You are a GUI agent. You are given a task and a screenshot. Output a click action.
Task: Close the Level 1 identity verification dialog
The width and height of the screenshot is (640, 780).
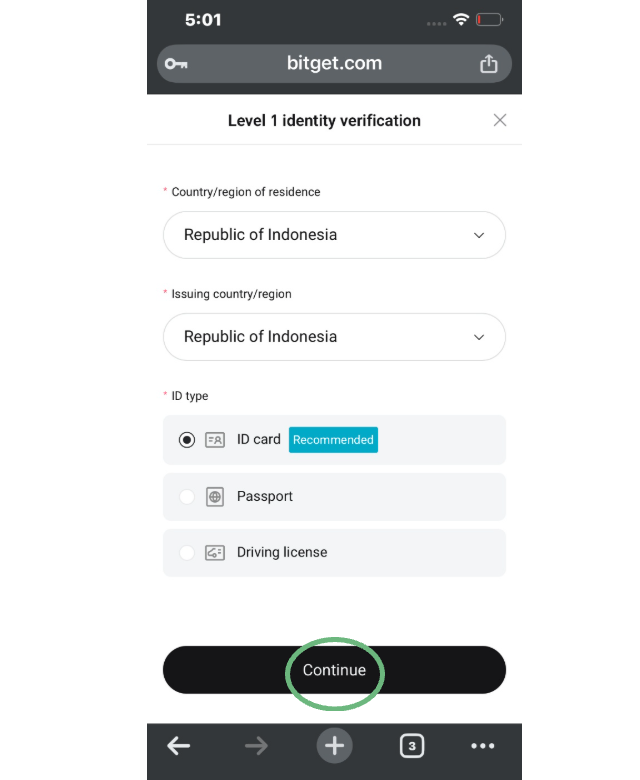pyautogui.click(x=500, y=120)
